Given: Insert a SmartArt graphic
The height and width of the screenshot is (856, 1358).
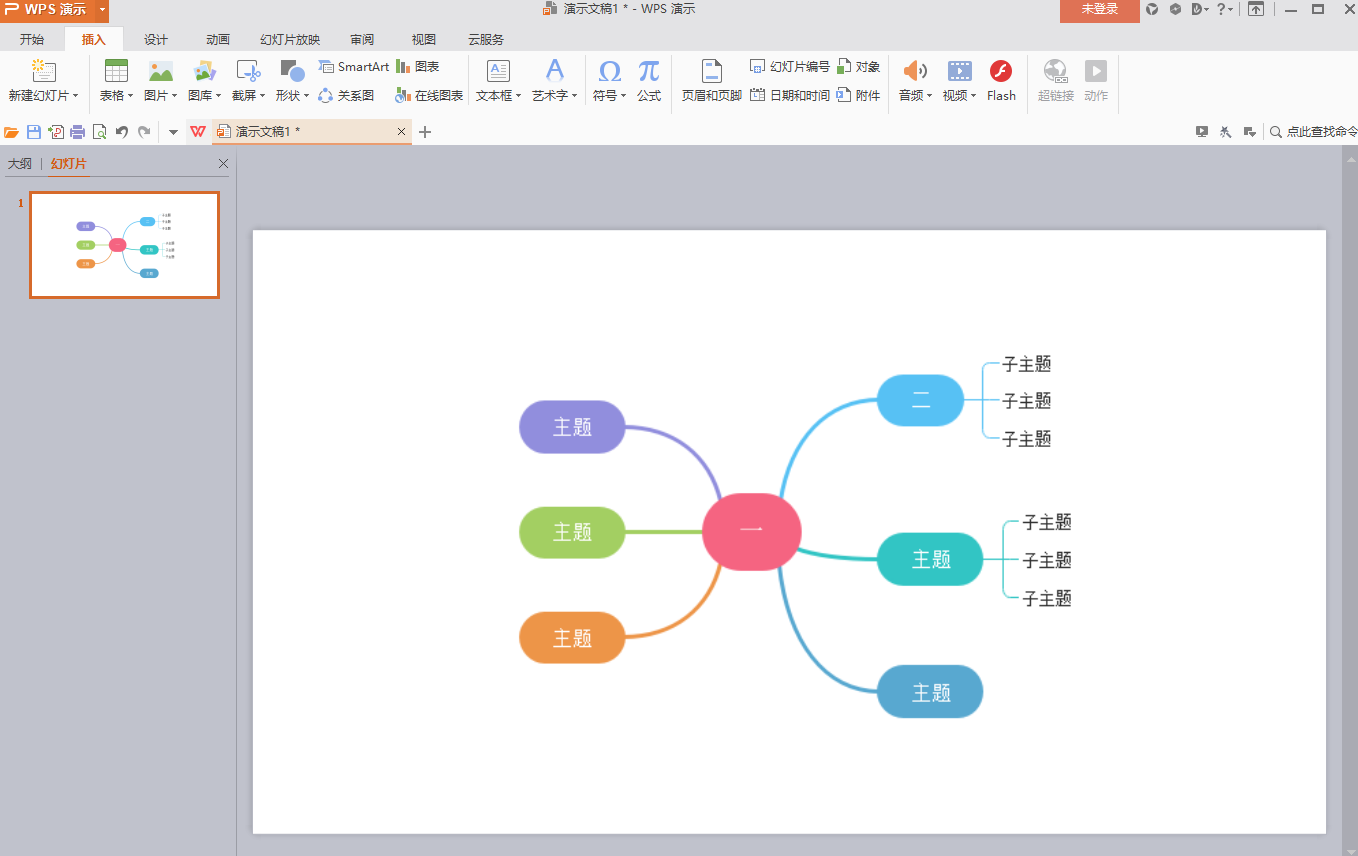Looking at the screenshot, I should pos(354,67).
